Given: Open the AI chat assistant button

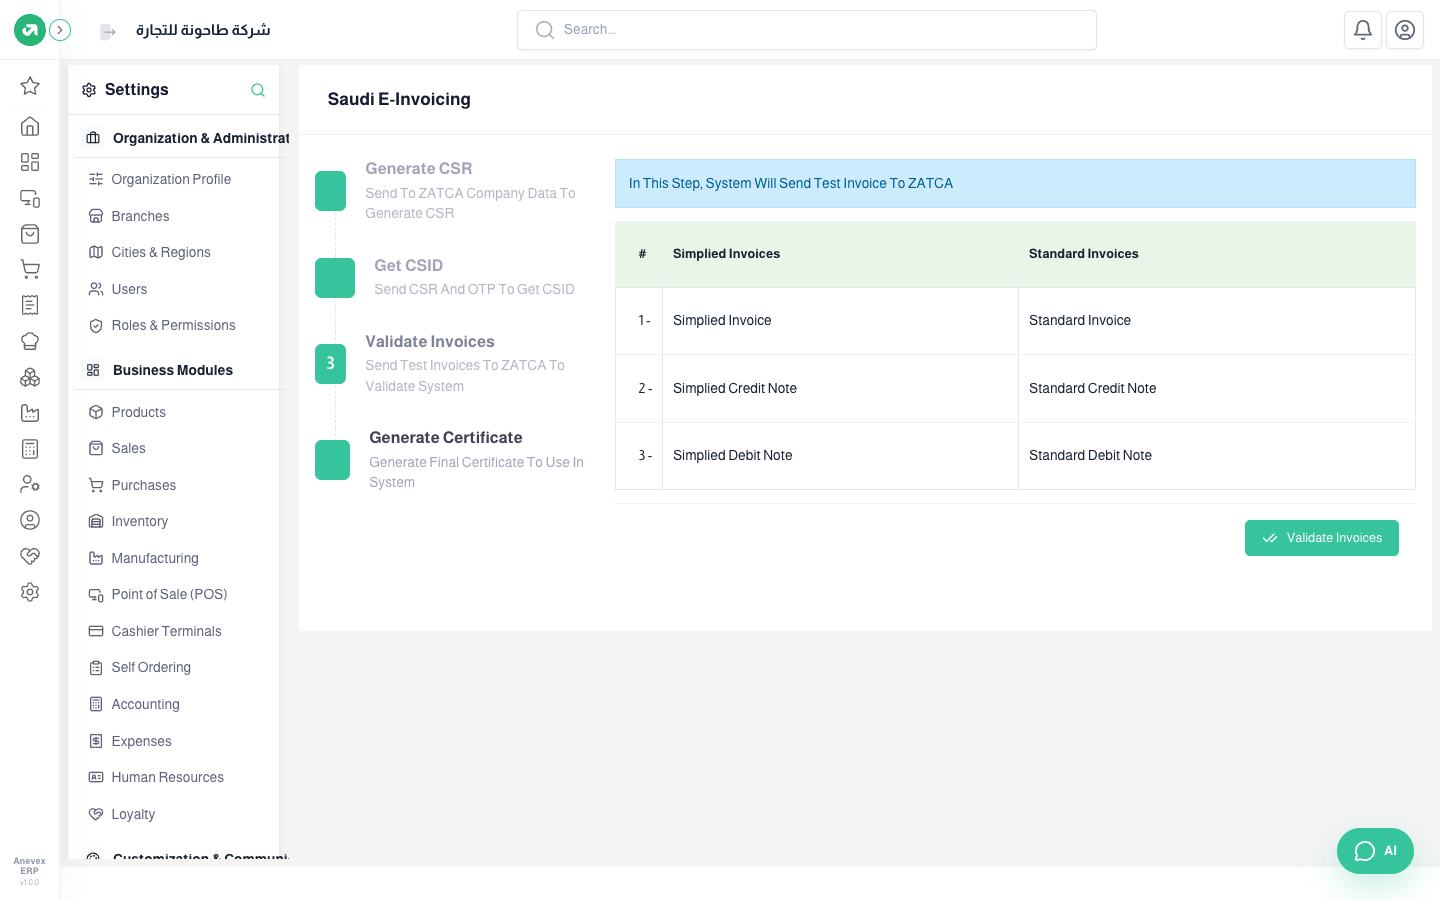Looking at the screenshot, I should [1375, 851].
